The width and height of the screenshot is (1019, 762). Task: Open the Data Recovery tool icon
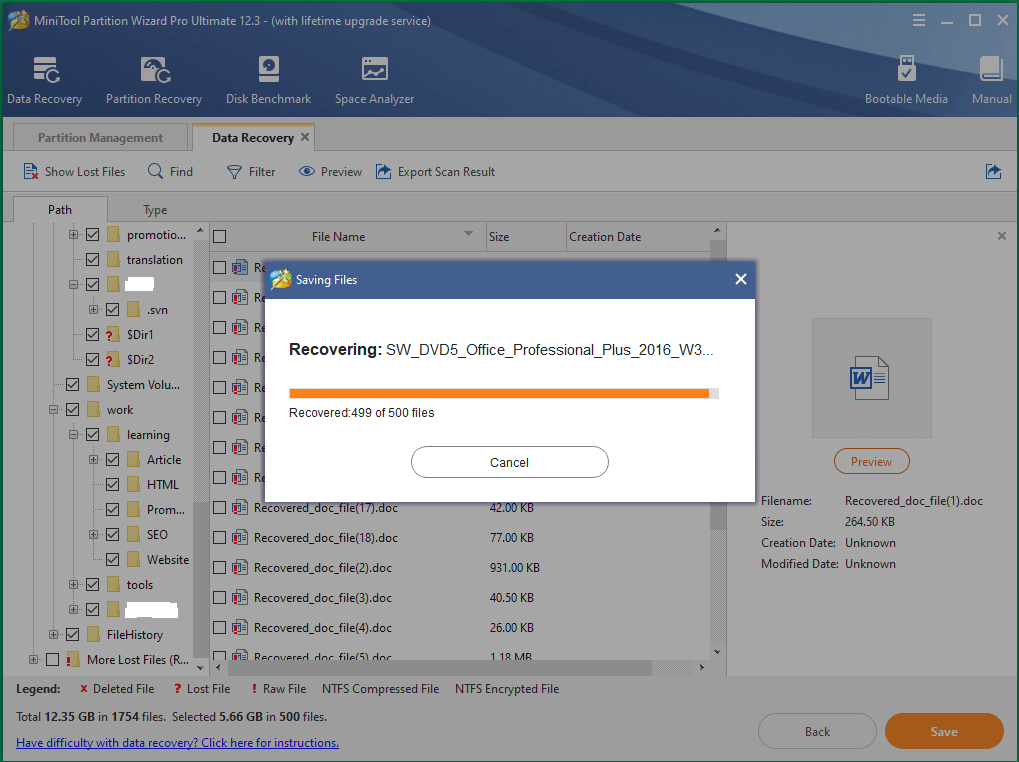click(45, 70)
